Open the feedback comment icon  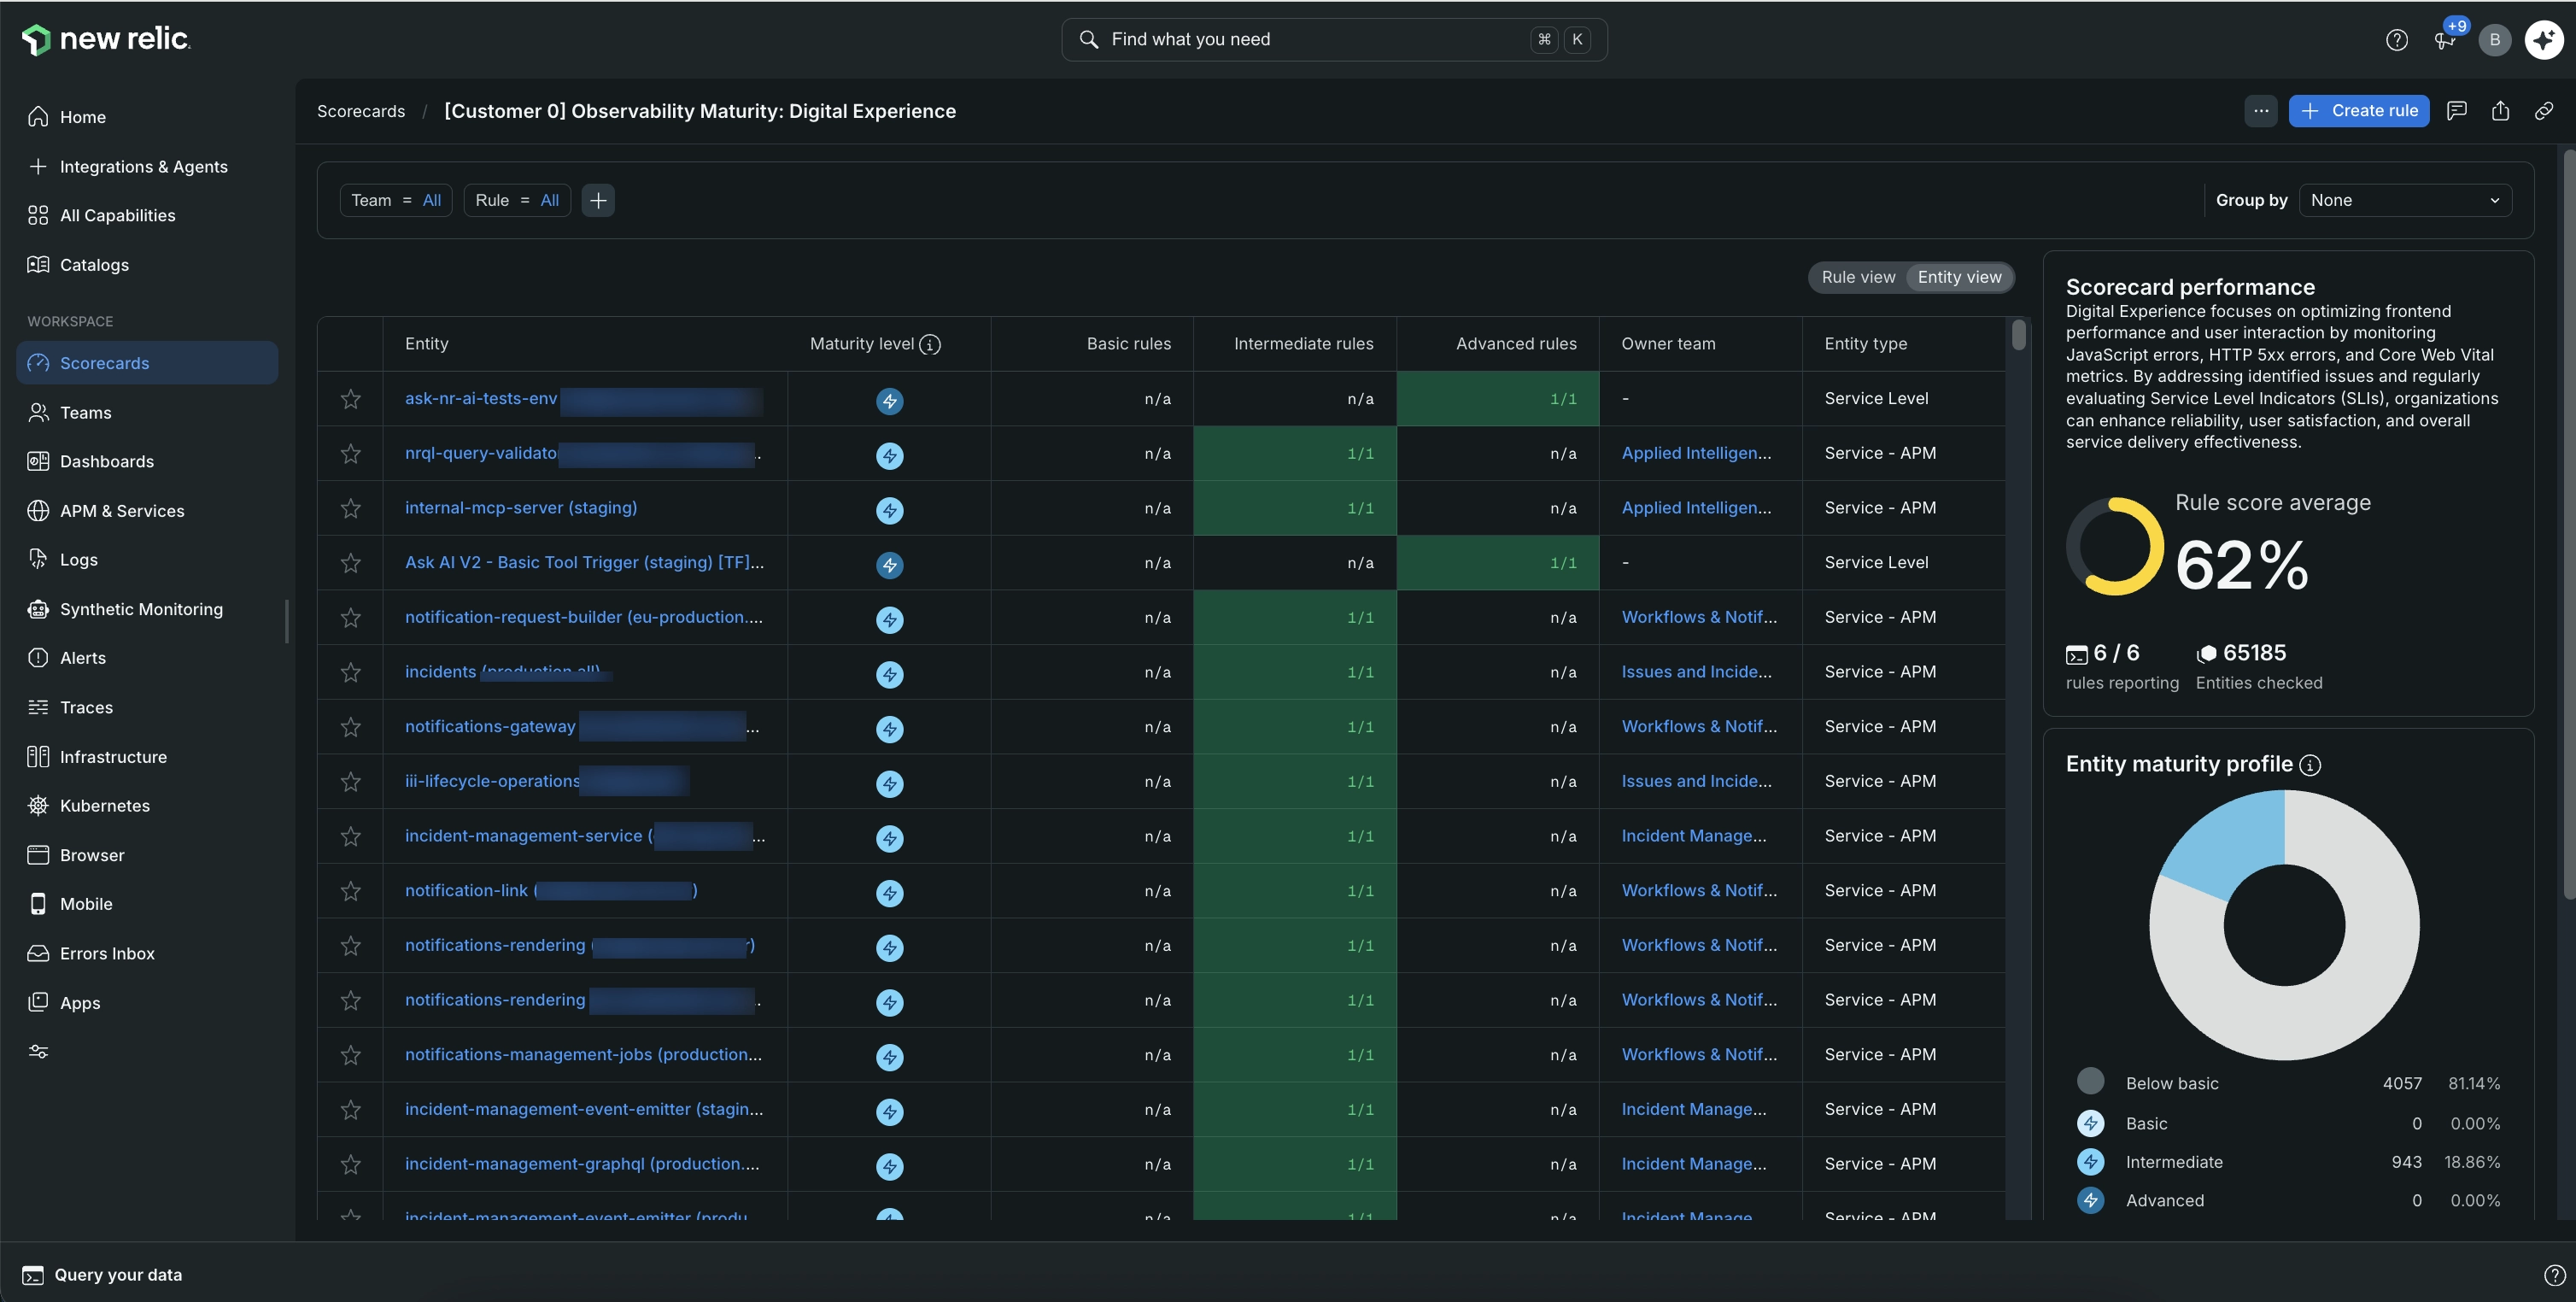coord(2456,111)
